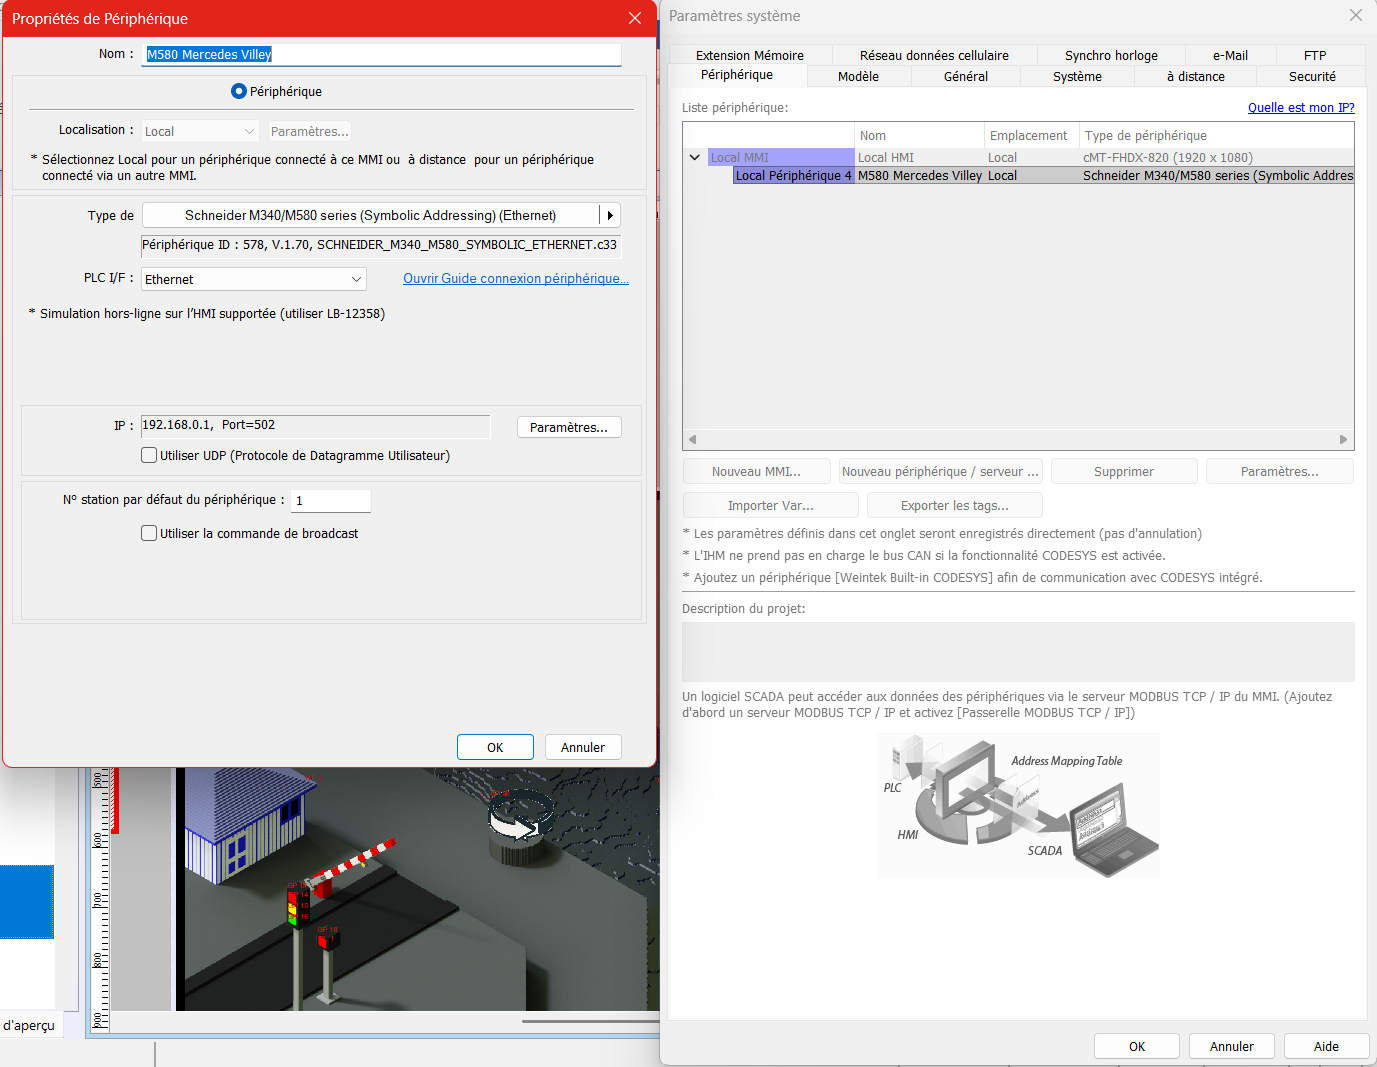Screen dimensions: 1377x1067
Task: Collapse the Local MMI tree node
Action: pyautogui.click(x=695, y=157)
